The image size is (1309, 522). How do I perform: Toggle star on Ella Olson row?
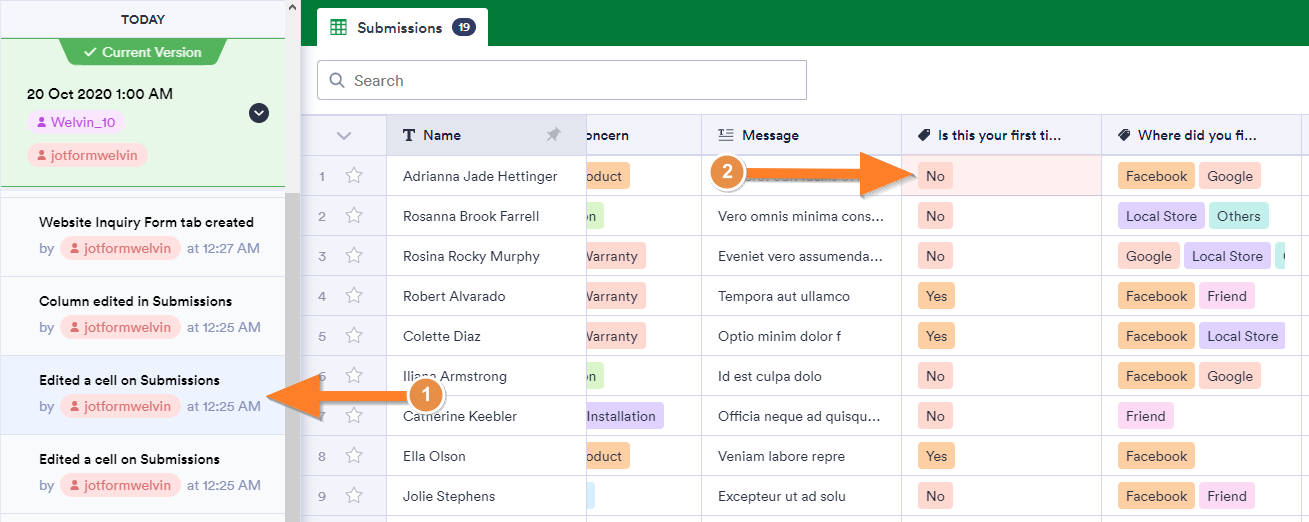coord(353,456)
